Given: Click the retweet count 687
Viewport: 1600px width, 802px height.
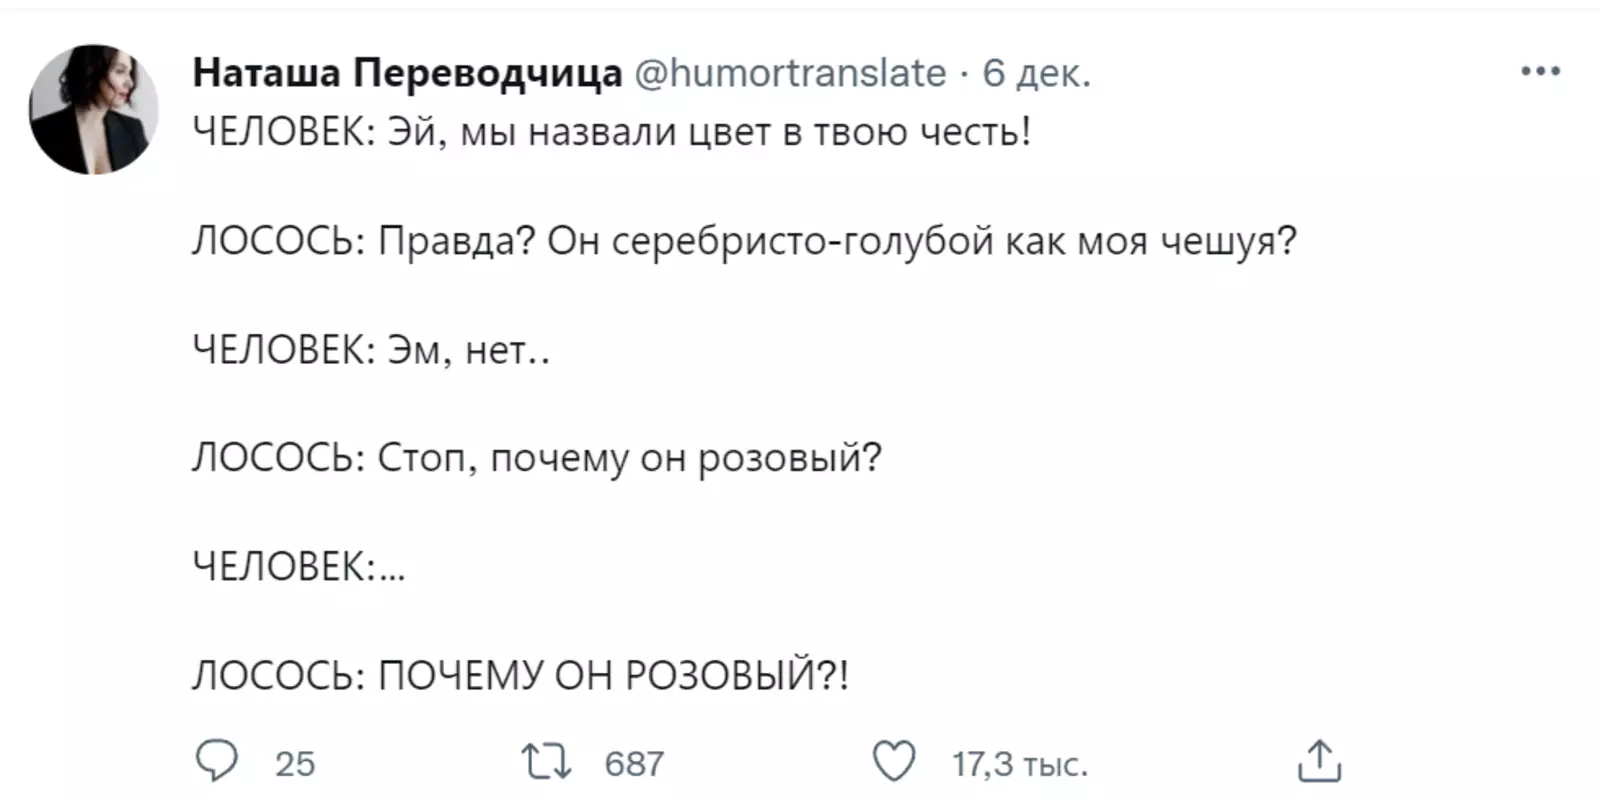Looking at the screenshot, I should coord(634,764).
